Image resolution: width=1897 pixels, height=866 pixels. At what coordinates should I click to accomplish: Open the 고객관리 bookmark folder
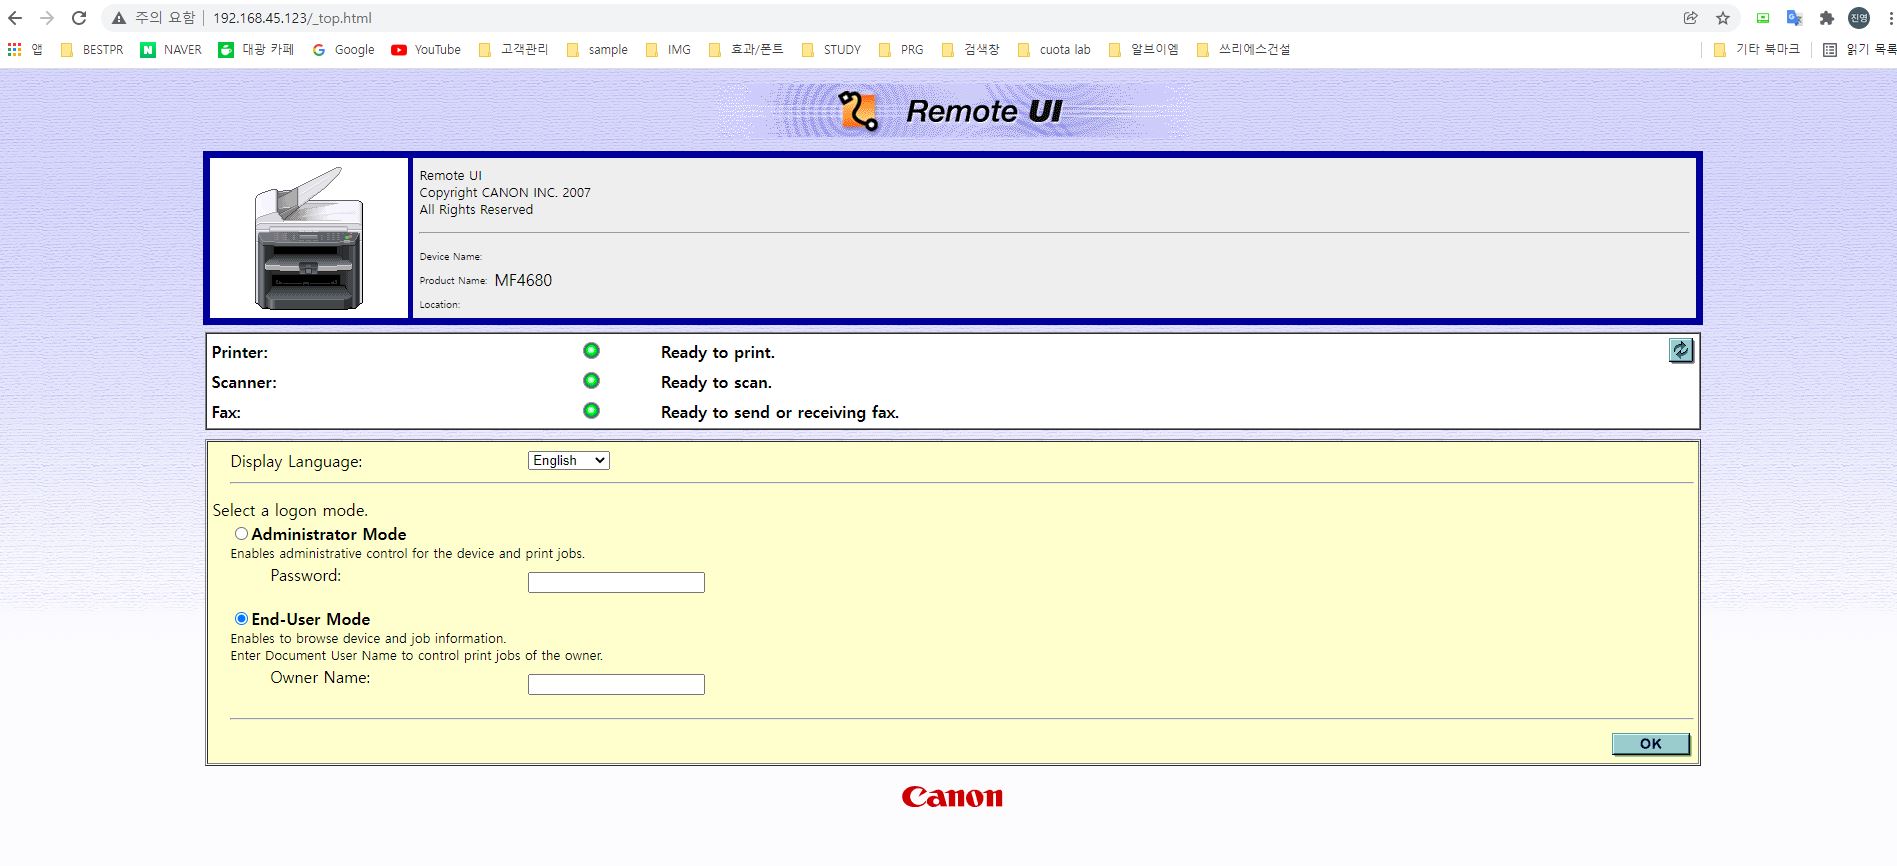514,49
